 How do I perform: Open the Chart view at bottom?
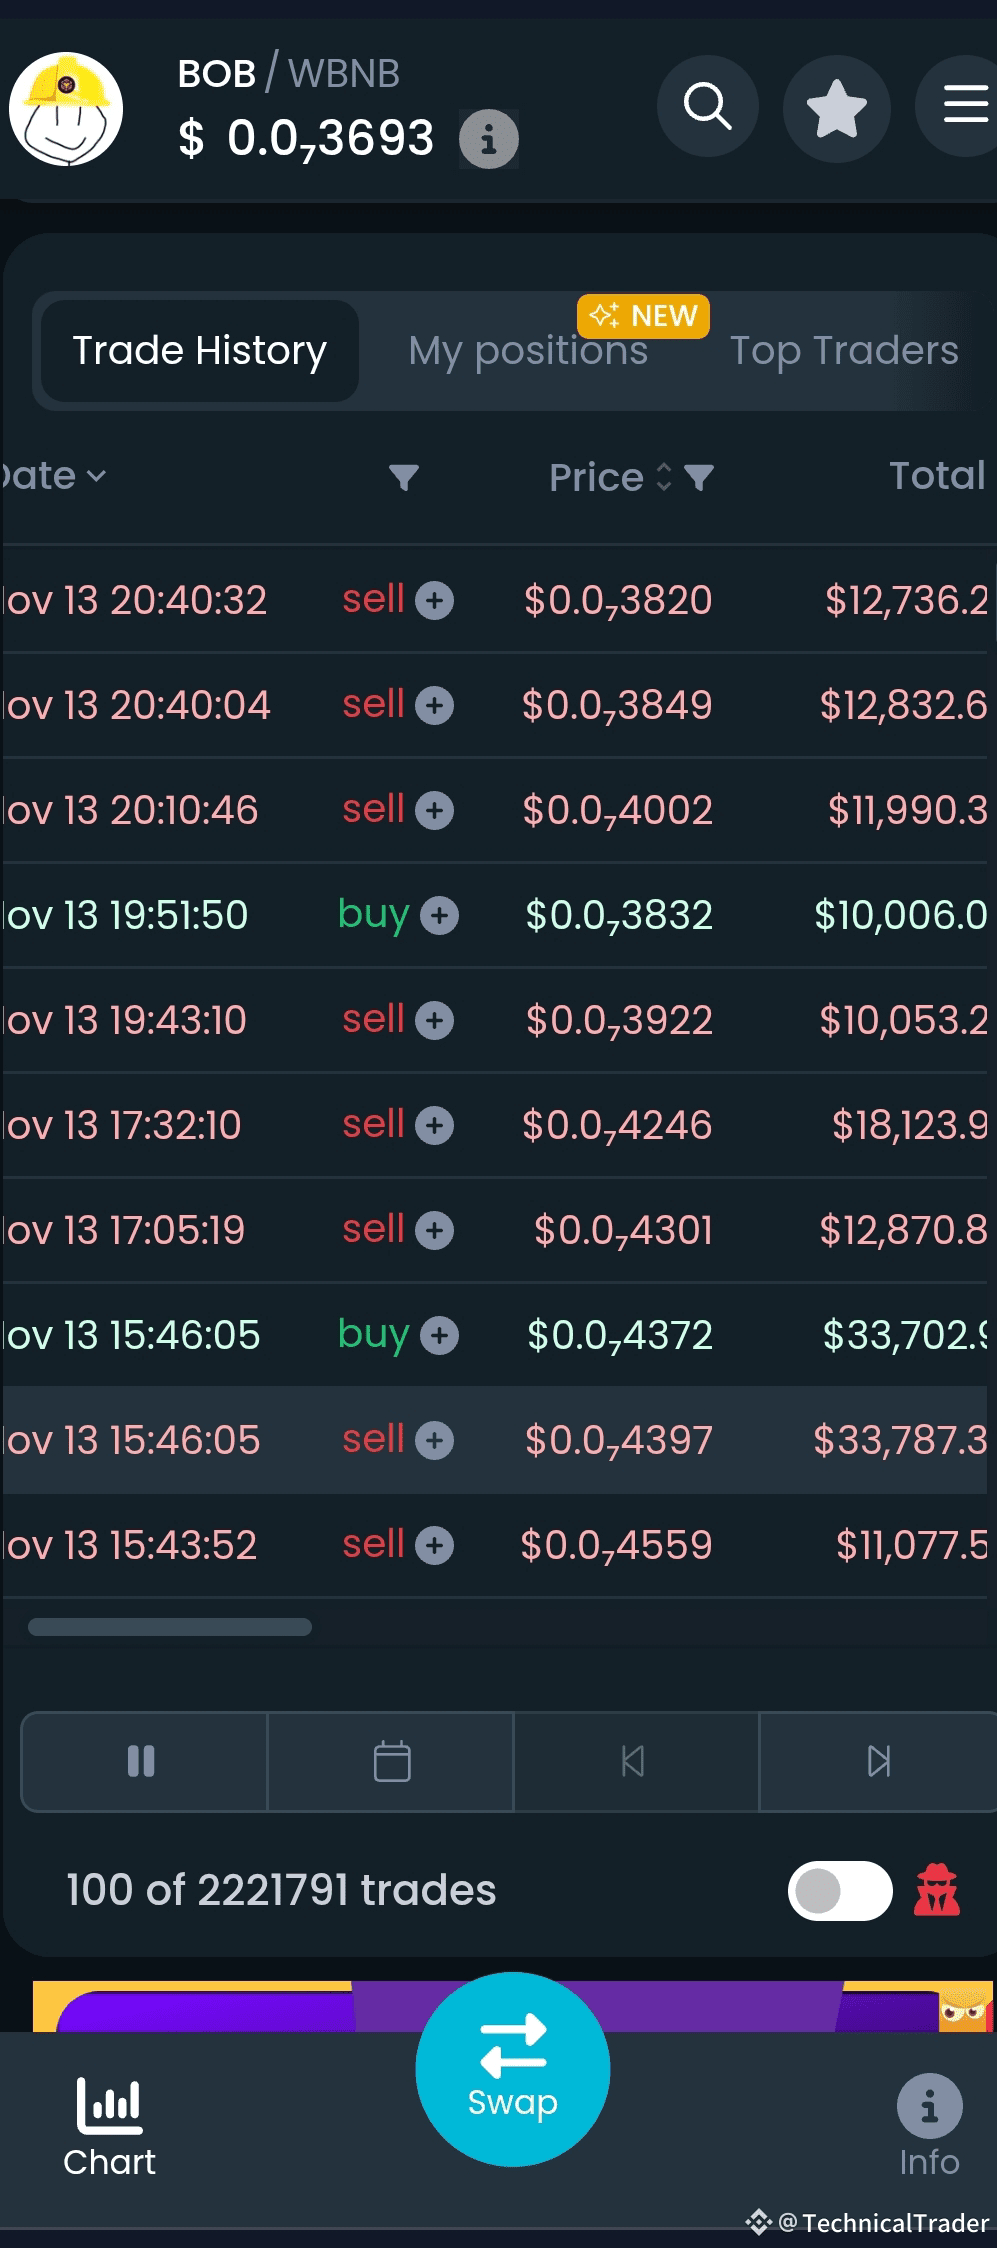coord(110,2127)
